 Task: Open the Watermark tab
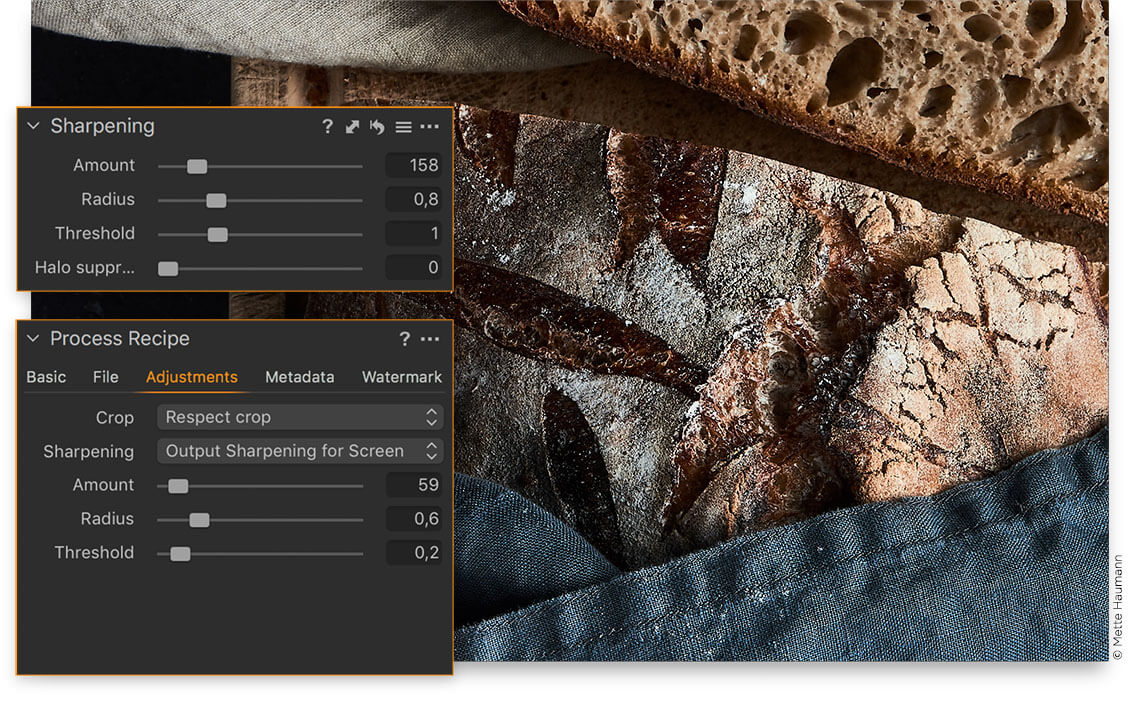coord(402,377)
